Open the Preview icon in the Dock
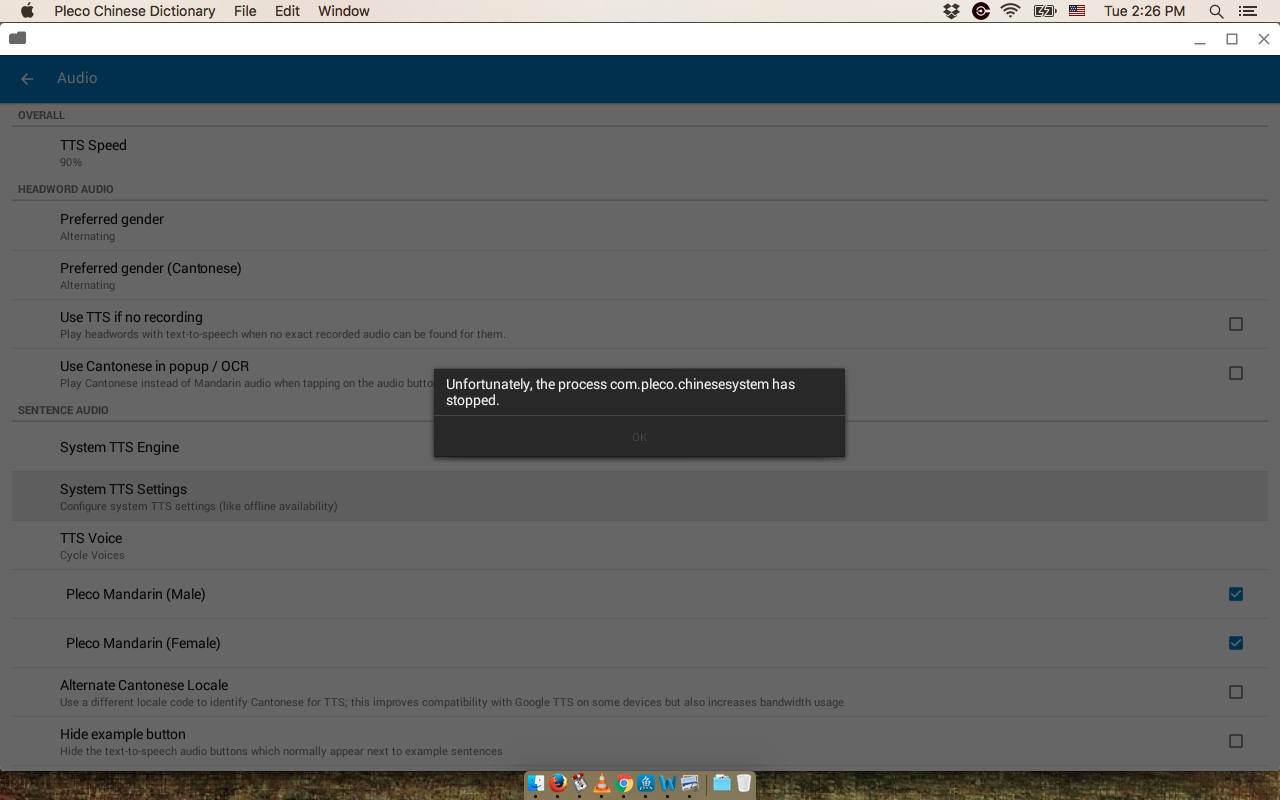 pyautogui.click(x=690, y=783)
